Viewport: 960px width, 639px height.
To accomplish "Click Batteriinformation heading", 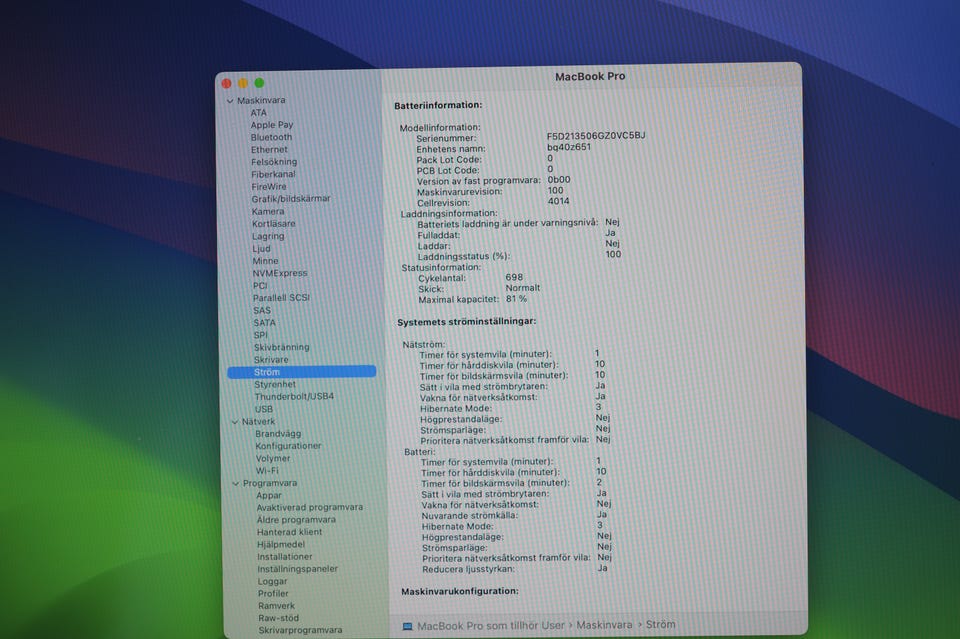I will pos(438,105).
